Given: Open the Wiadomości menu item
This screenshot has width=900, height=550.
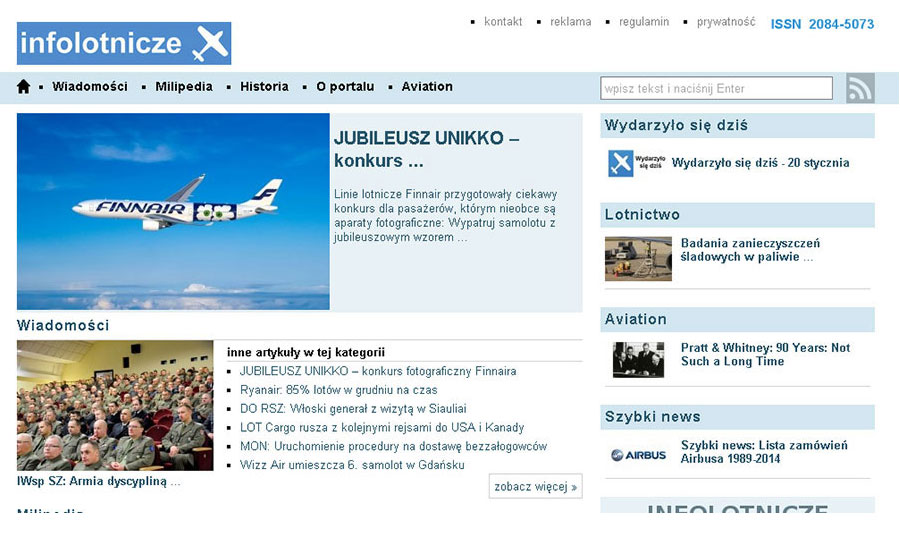Looking at the screenshot, I should click(x=90, y=87).
